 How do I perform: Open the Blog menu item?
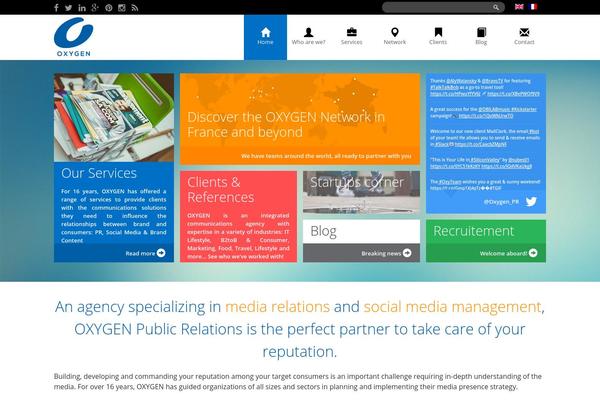(x=481, y=37)
